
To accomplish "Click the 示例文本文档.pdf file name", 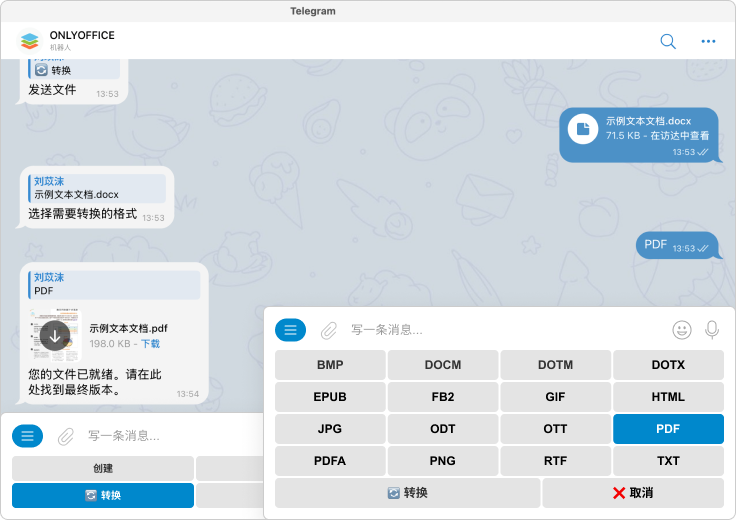I will click(128, 328).
